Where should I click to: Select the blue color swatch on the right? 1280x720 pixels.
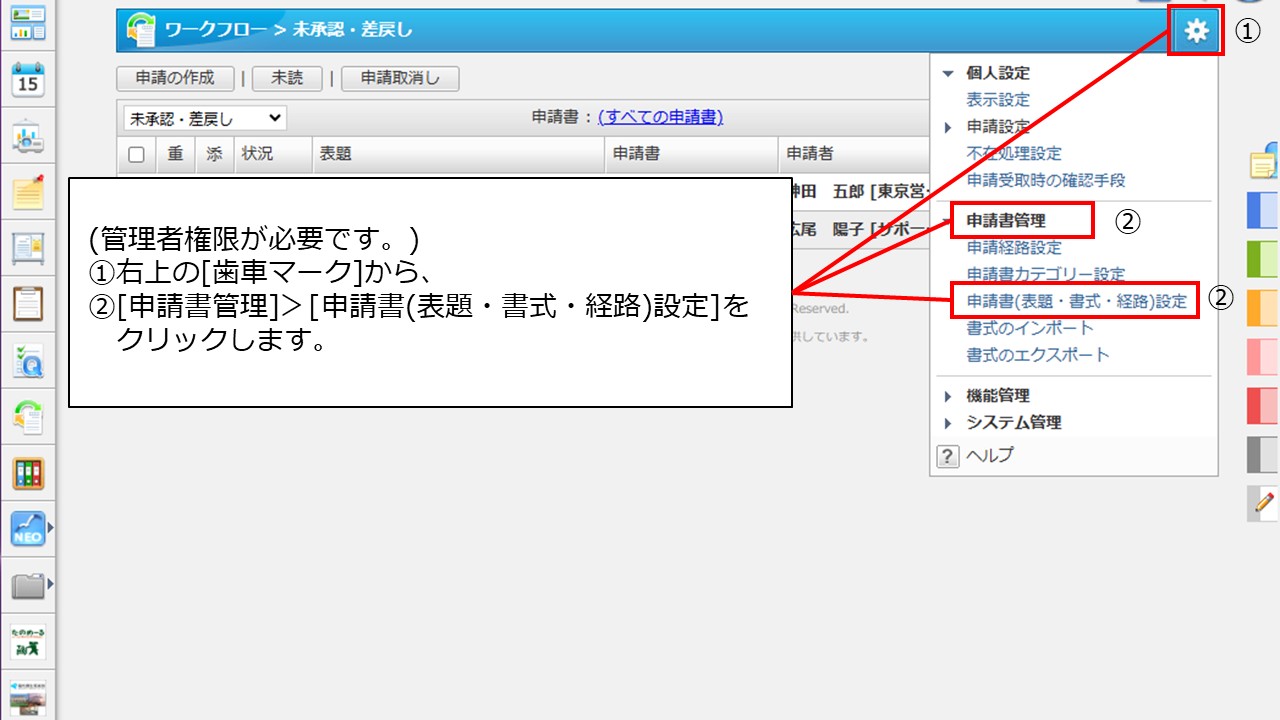click(x=1262, y=212)
